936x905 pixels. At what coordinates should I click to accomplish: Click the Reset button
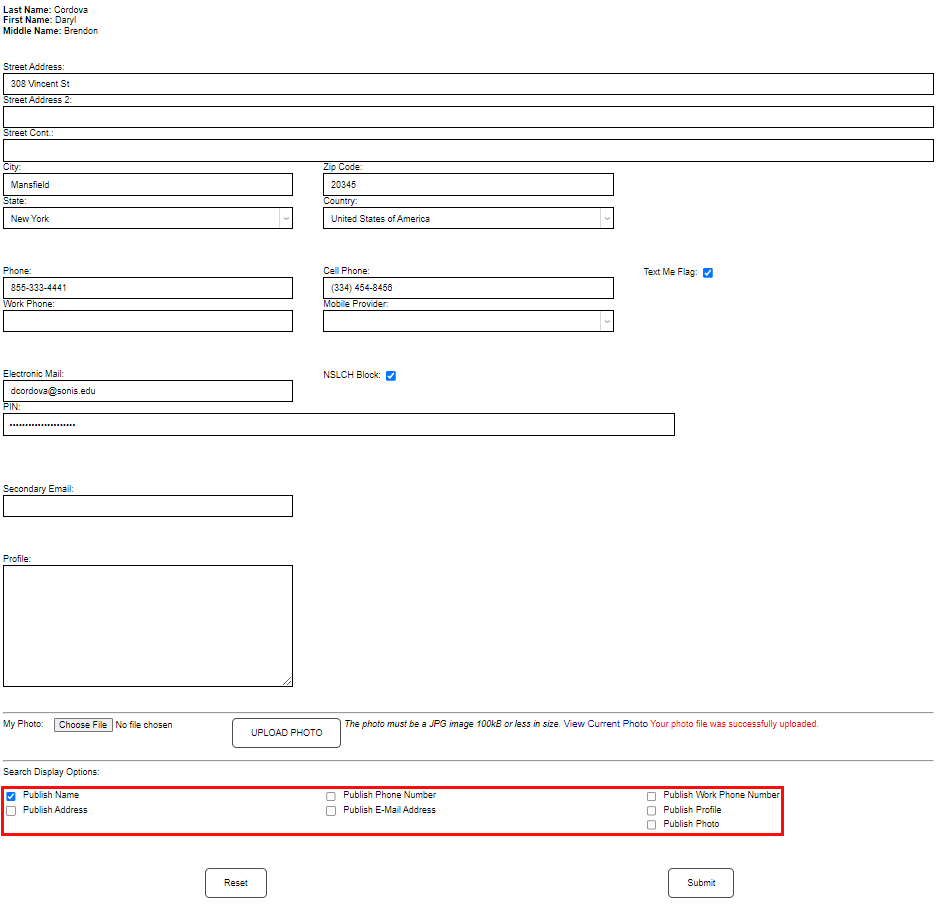coord(235,882)
